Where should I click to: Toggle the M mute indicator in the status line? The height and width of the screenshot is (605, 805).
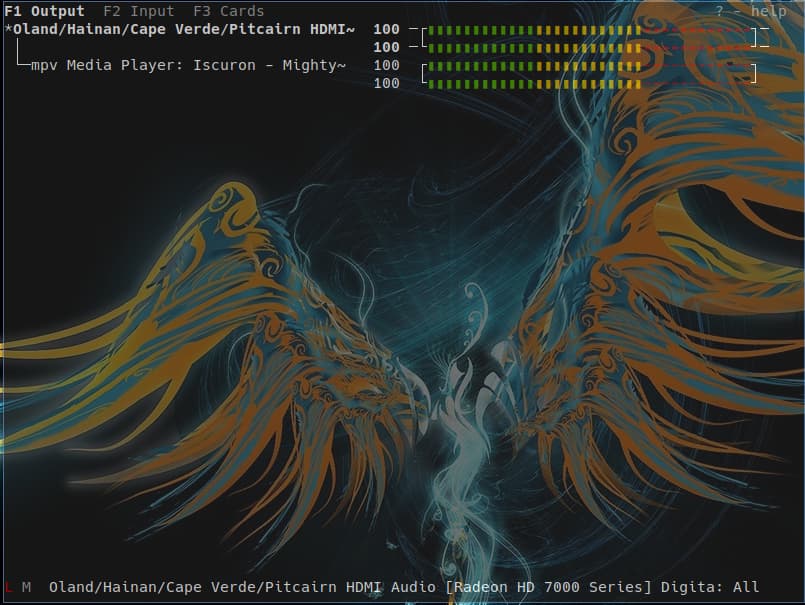26,587
